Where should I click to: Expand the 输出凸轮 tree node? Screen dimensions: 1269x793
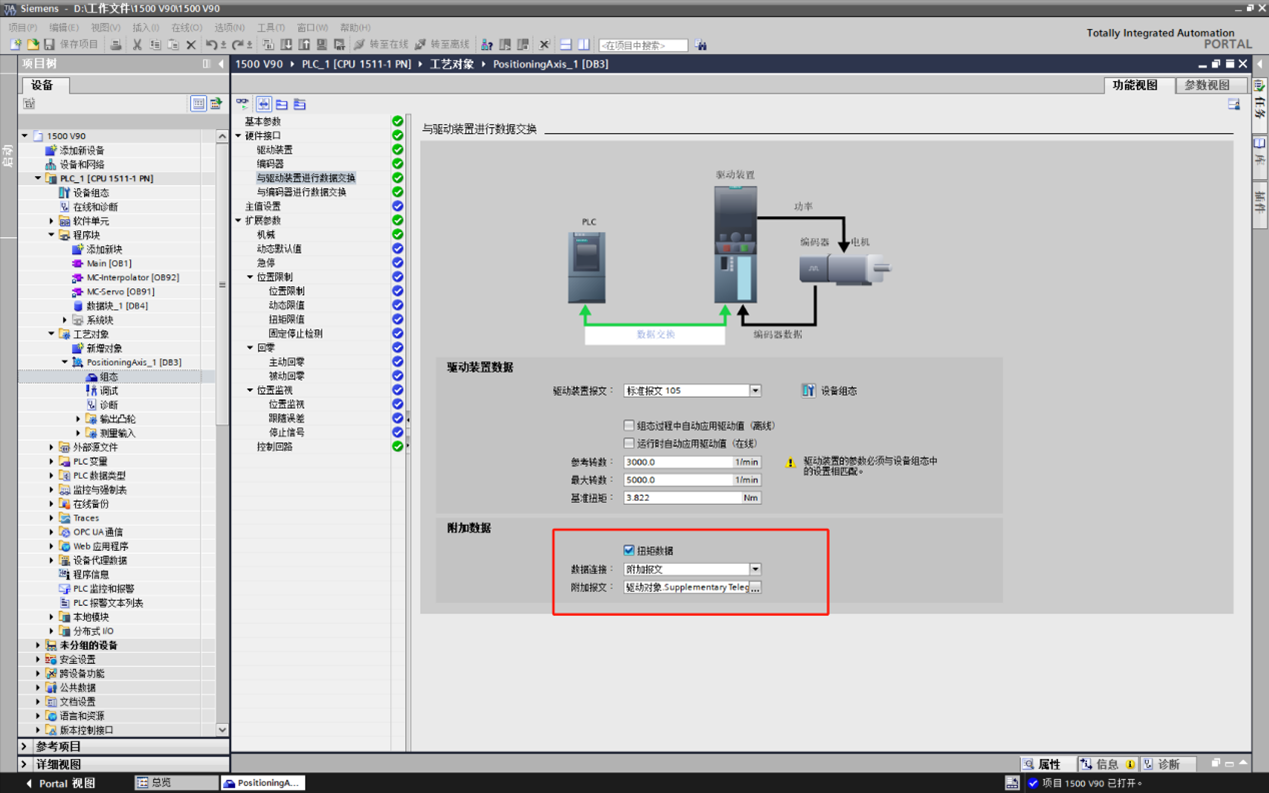click(78, 419)
